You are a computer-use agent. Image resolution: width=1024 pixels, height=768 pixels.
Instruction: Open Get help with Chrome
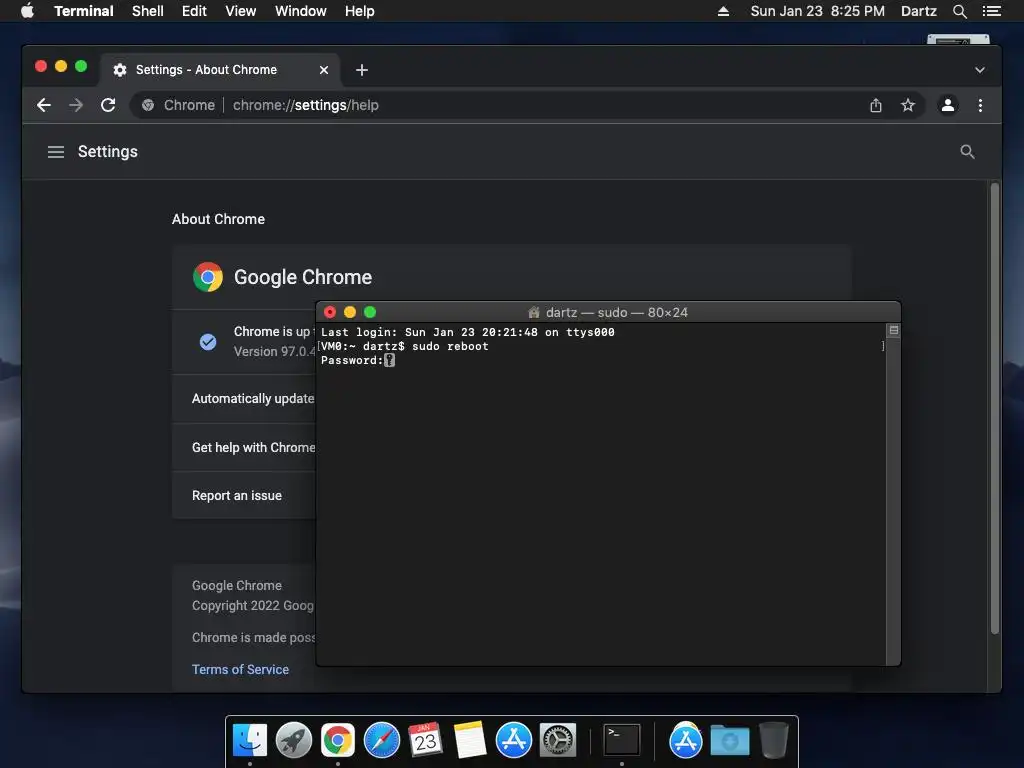(244, 447)
